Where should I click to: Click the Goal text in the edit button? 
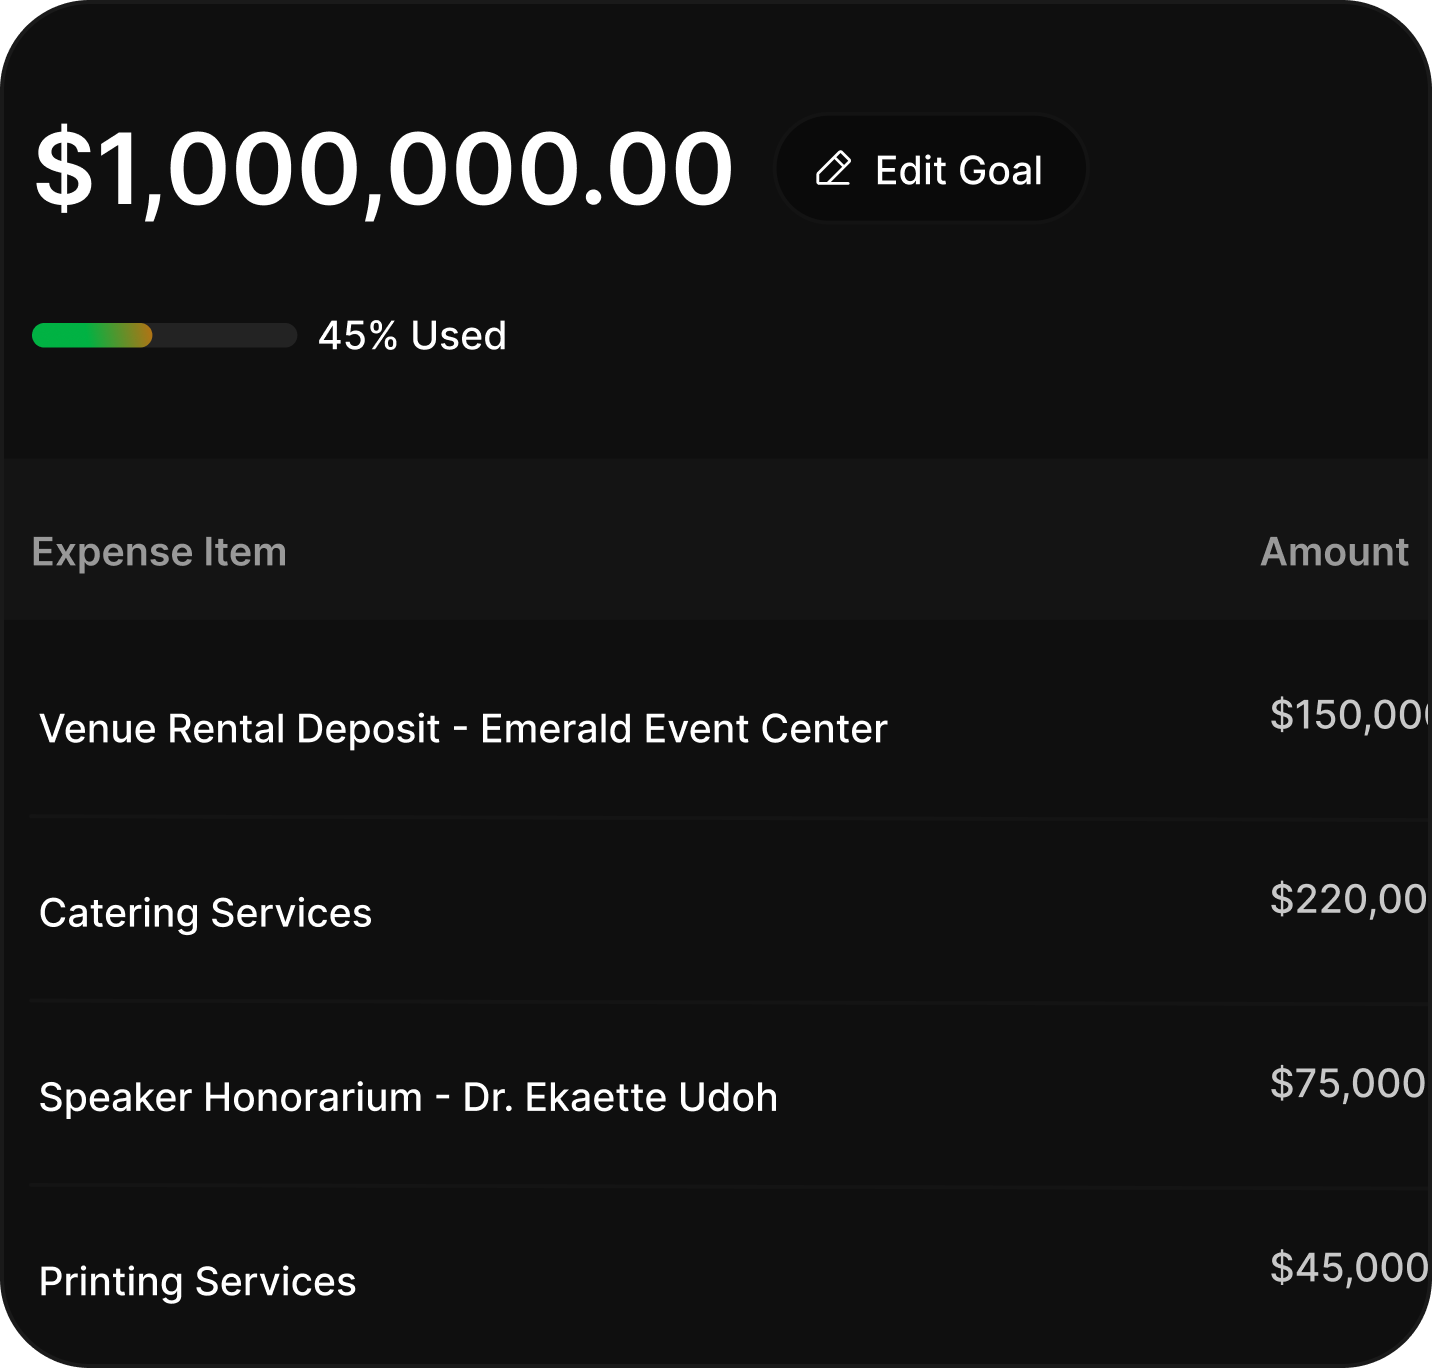click(x=1000, y=170)
